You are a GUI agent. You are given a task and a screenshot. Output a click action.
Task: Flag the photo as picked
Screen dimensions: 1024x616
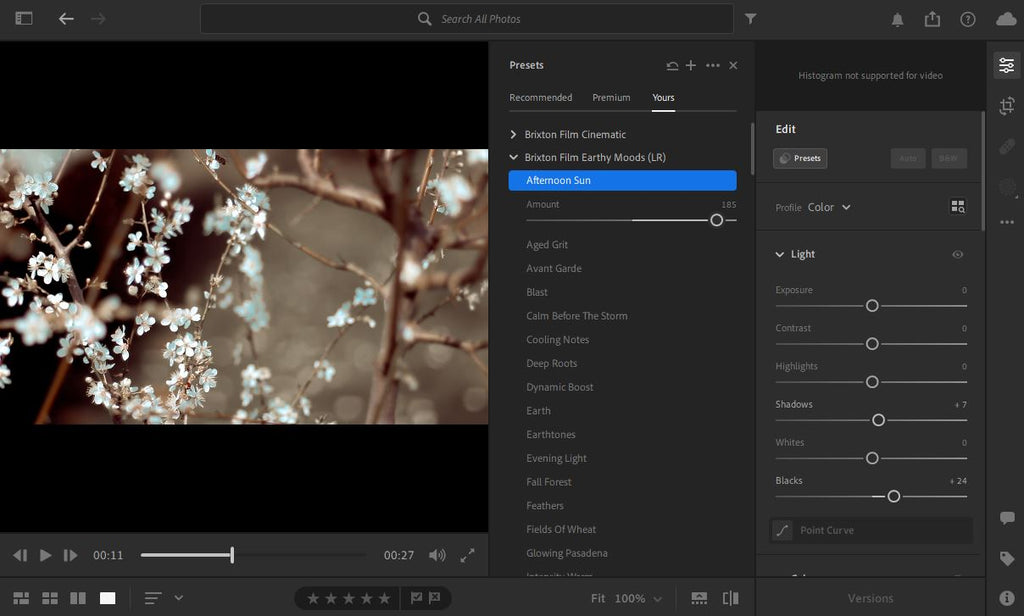pyautogui.click(x=416, y=598)
